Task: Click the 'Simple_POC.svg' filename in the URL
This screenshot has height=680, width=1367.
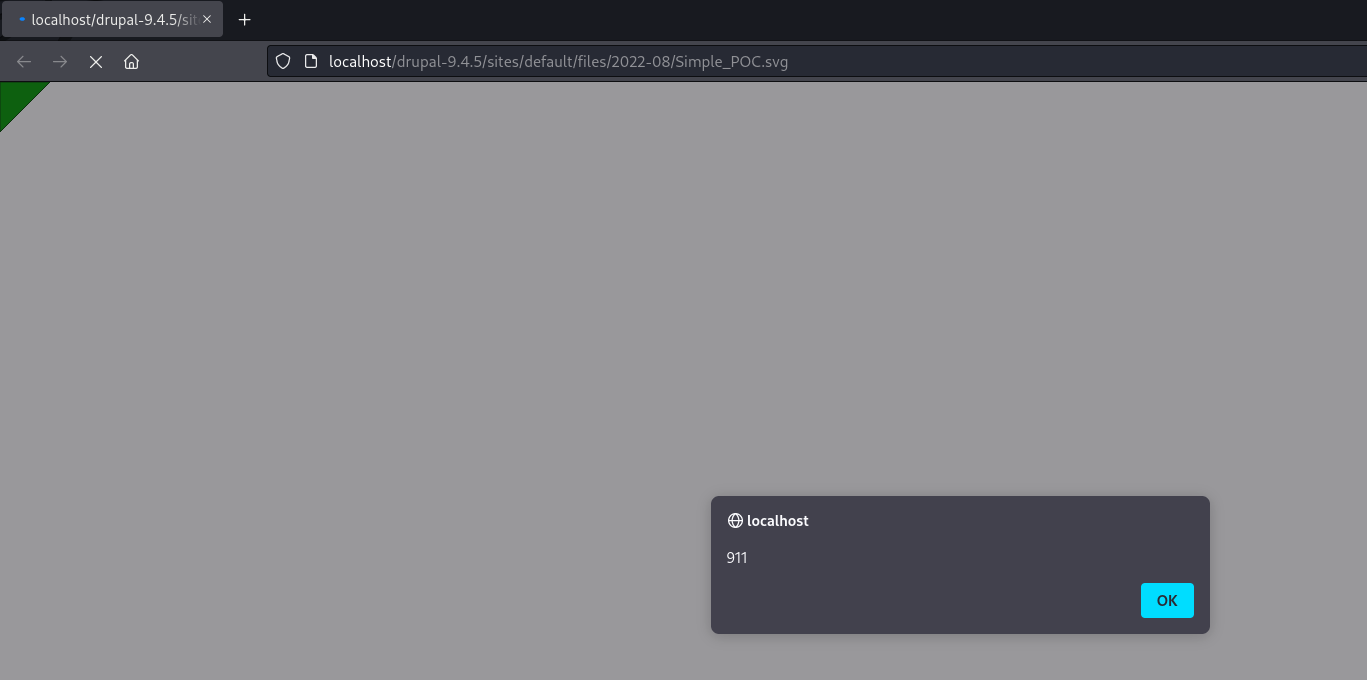Action: [x=731, y=62]
